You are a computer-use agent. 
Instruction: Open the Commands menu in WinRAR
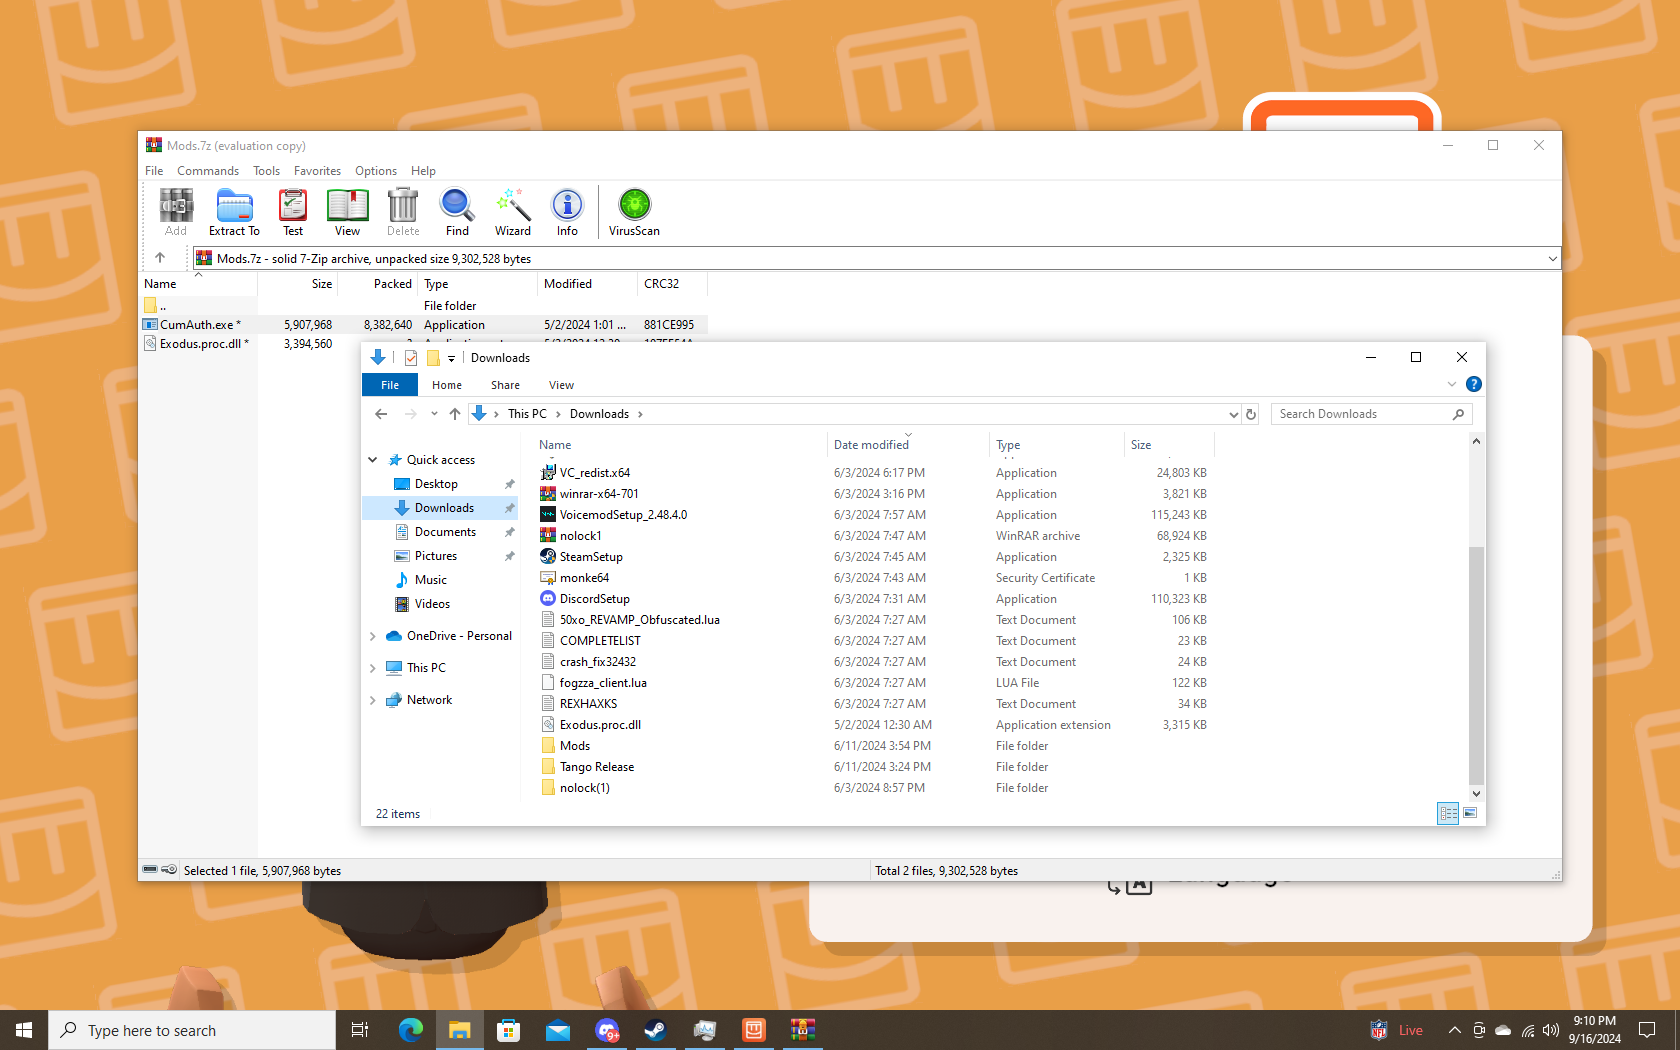tap(208, 171)
